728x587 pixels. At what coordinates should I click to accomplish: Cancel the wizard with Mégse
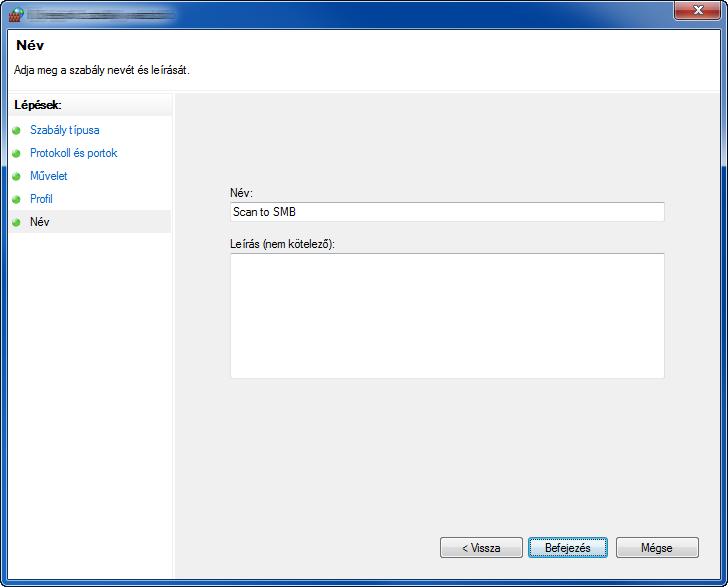pos(657,548)
